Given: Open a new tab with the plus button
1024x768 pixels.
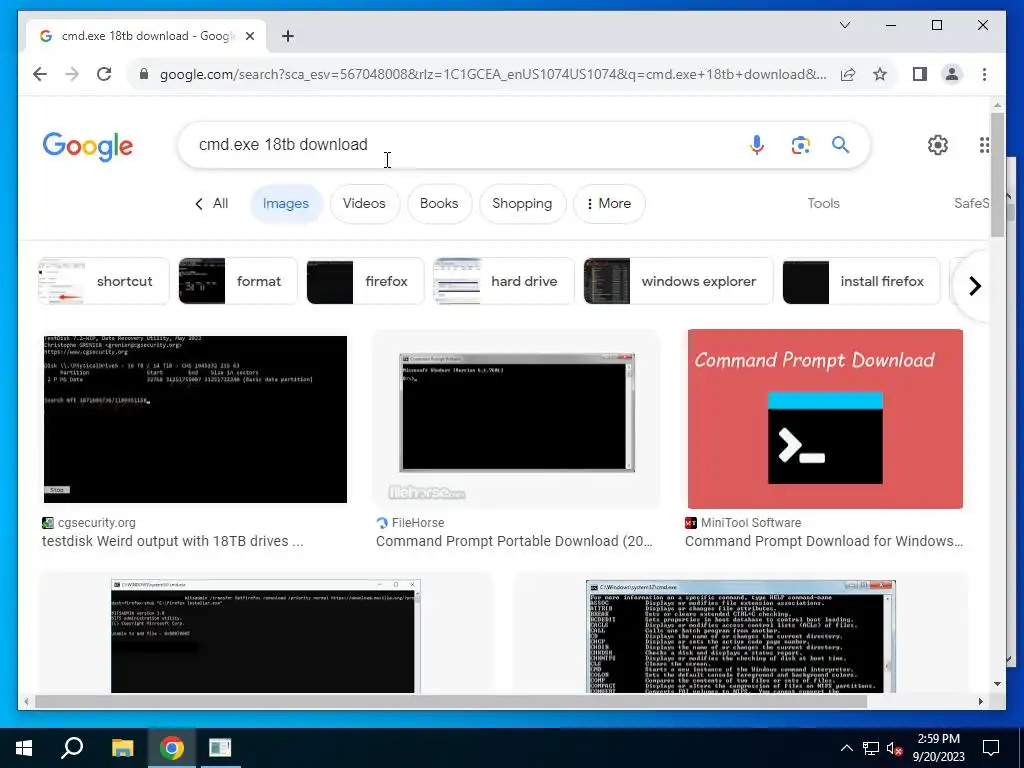Looking at the screenshot, I should coord(288,36).
